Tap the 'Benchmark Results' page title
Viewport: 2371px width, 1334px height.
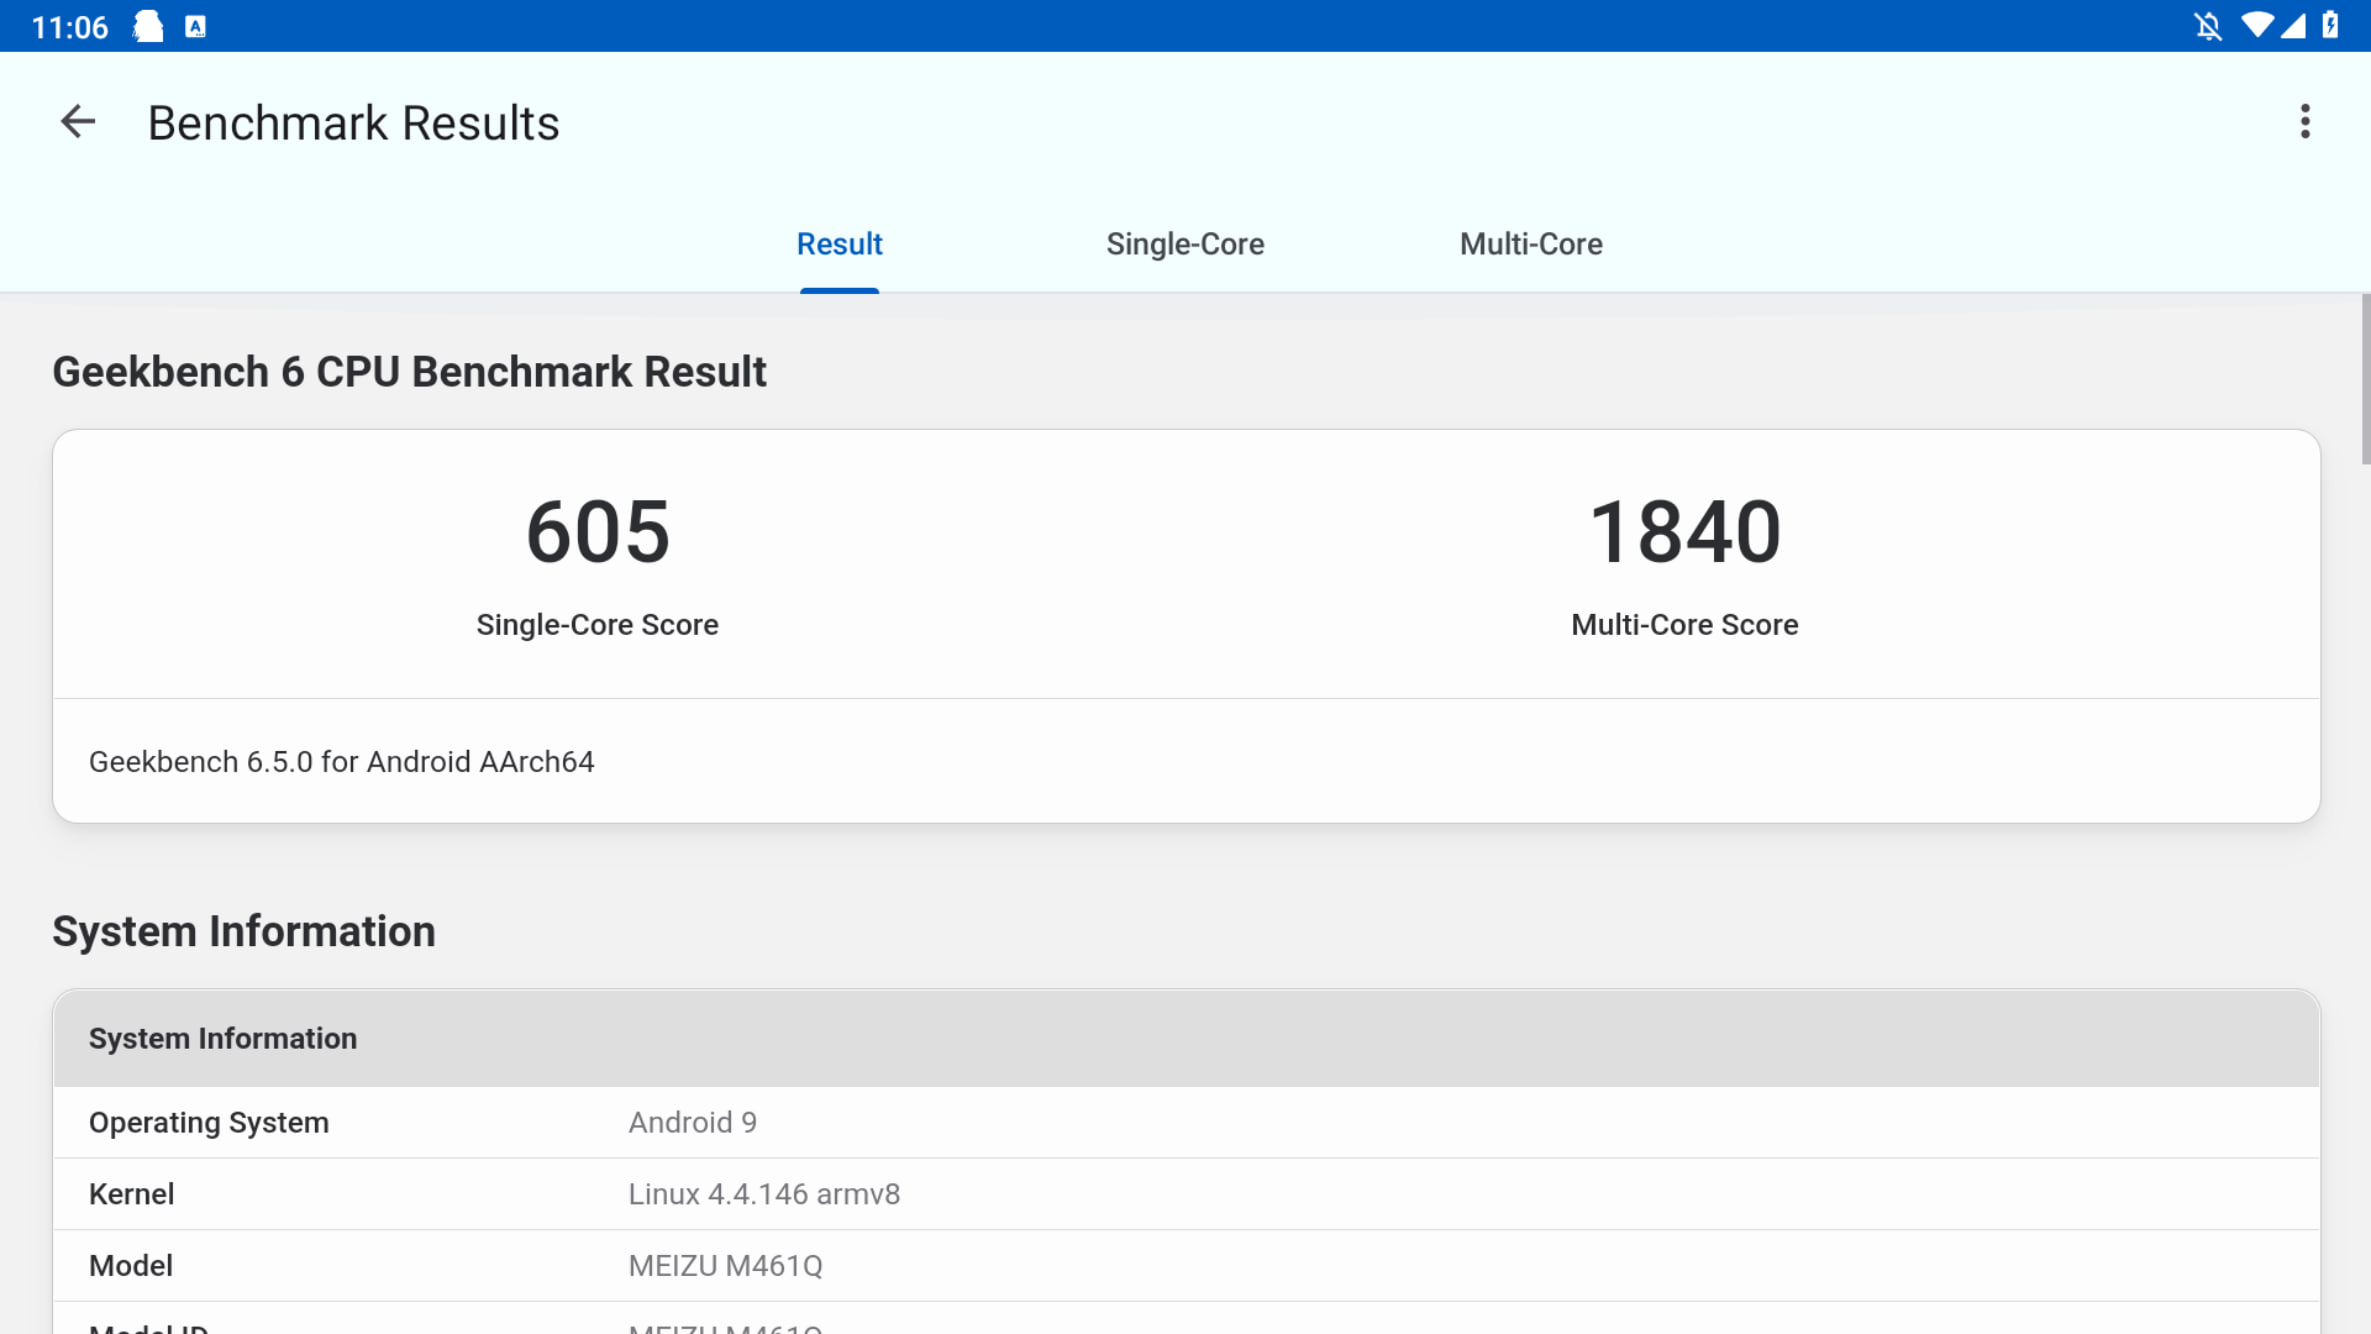(x=353, y=123)
